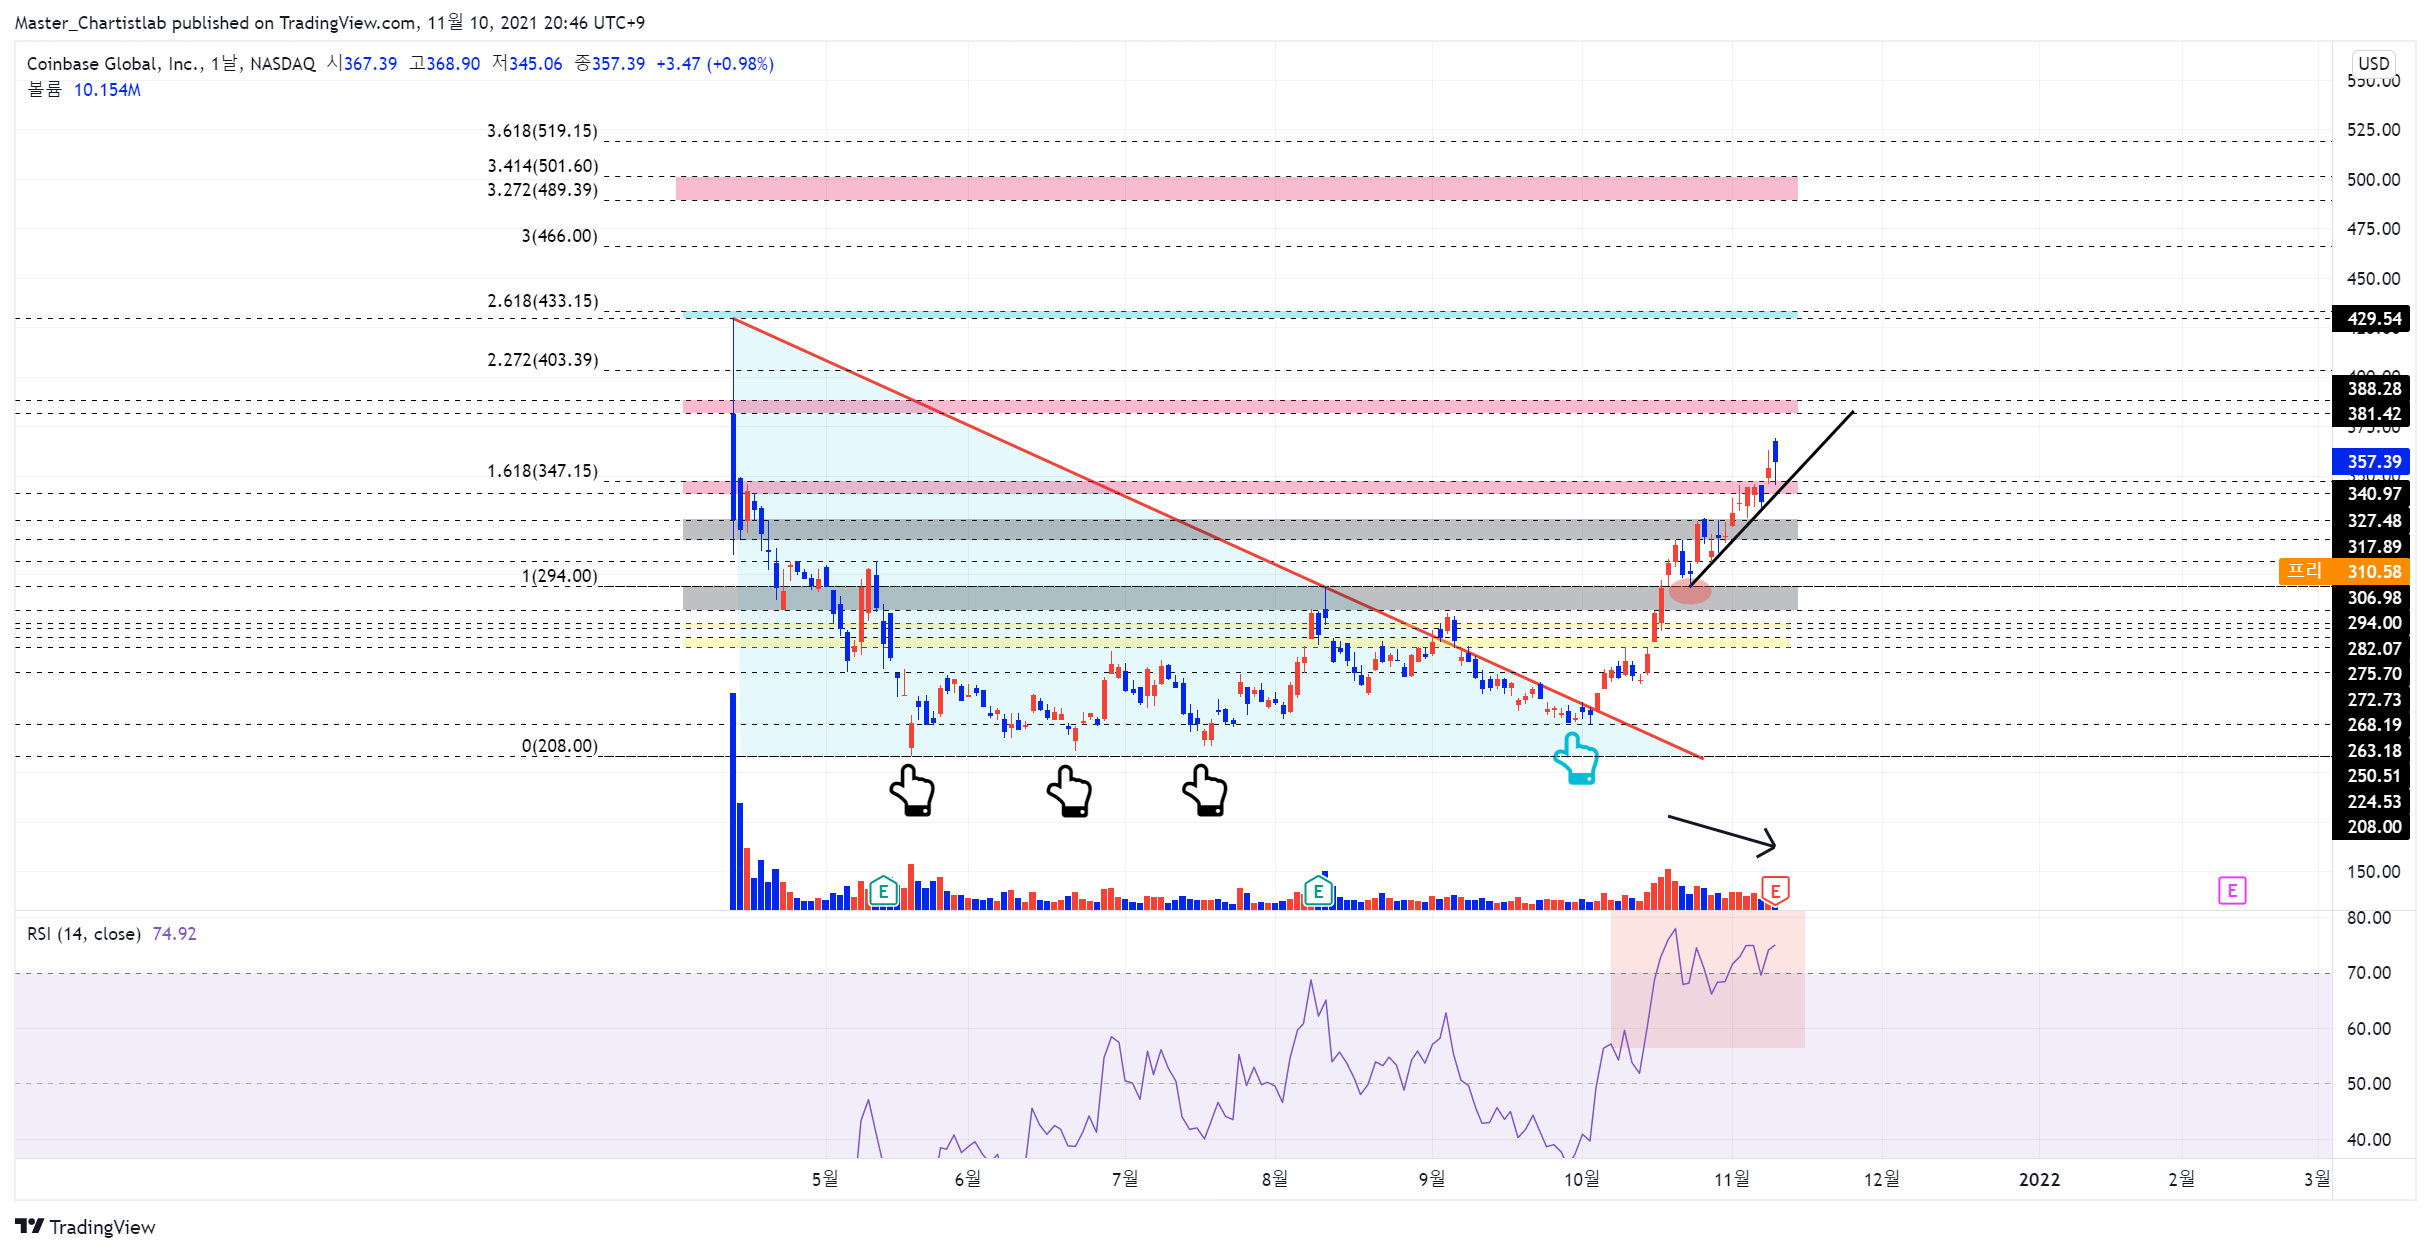Click the 2022 label on the time axis

point(2039,1179)
